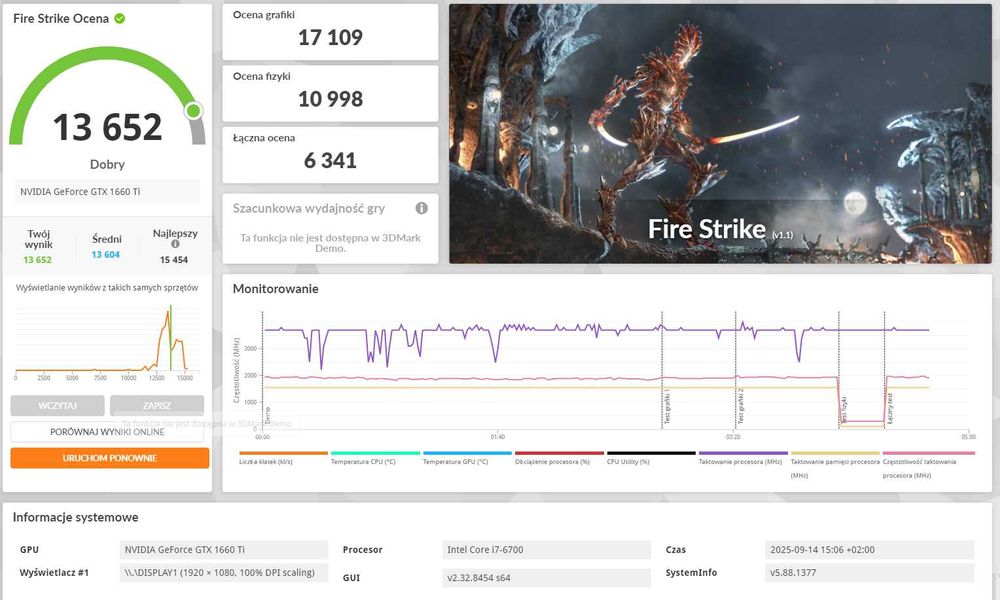
Task: Click the Wyświetlacz #1 display value field
Action: [x=224, y=573]
